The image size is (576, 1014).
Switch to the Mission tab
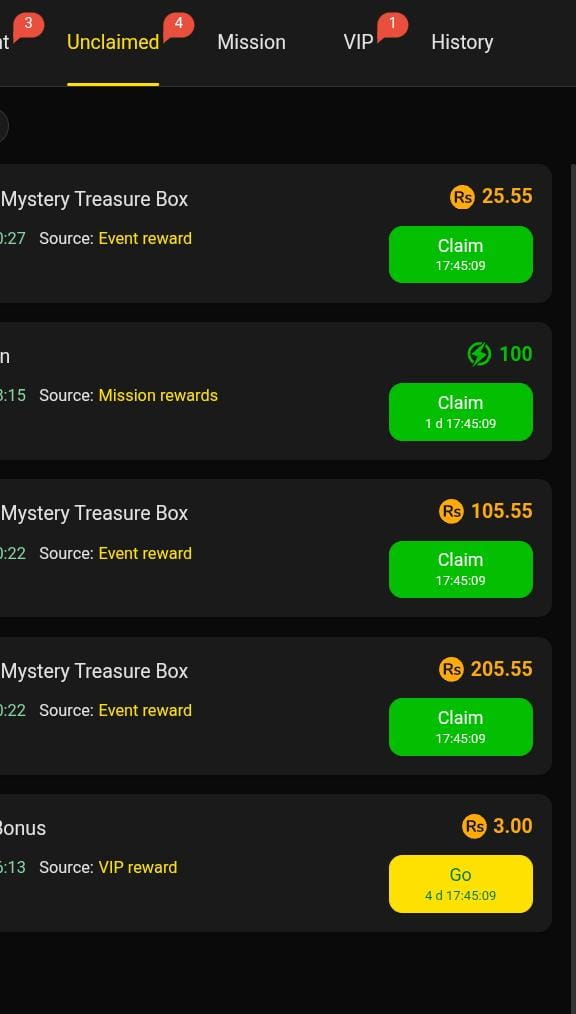(251, 43)
